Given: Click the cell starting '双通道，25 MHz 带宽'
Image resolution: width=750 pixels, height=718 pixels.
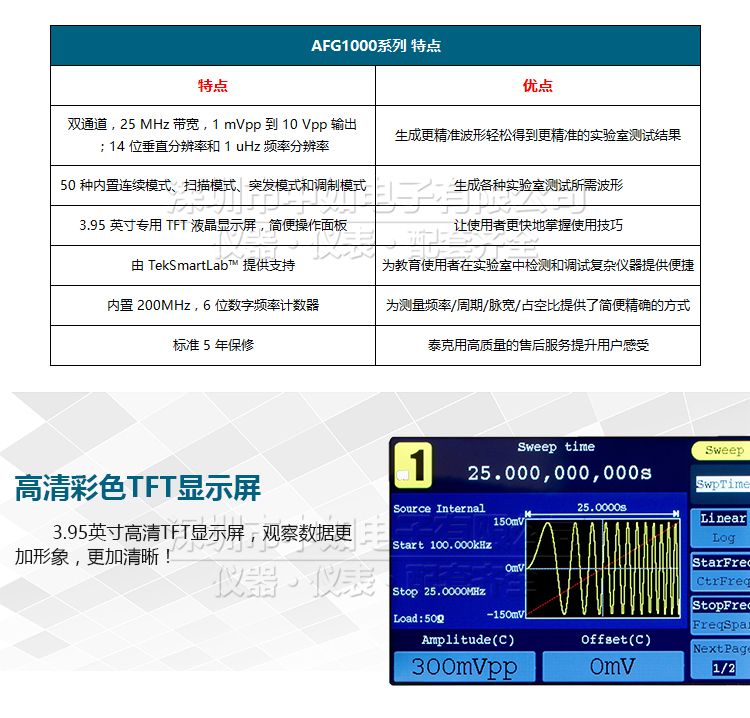Looking at the screenshot, I should pos(213,135).
